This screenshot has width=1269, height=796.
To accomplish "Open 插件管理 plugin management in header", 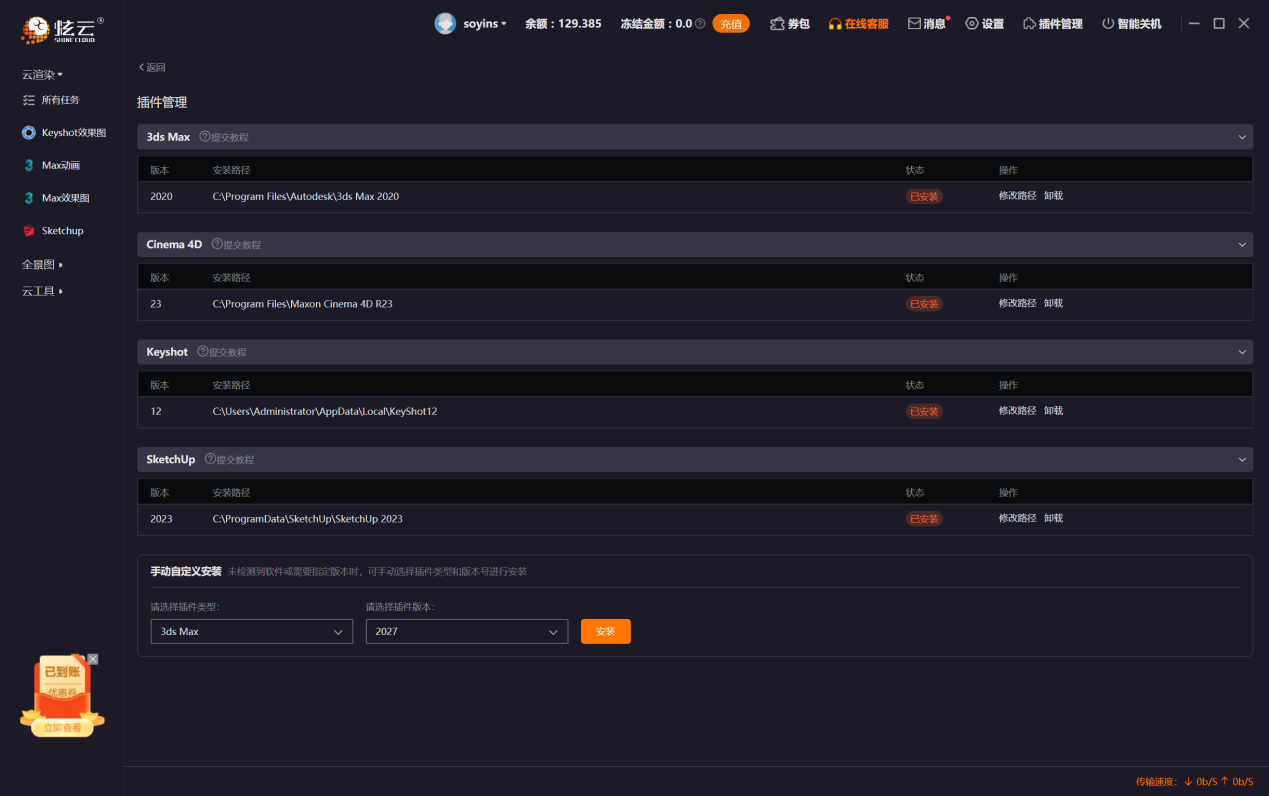I will [1053, 23].
